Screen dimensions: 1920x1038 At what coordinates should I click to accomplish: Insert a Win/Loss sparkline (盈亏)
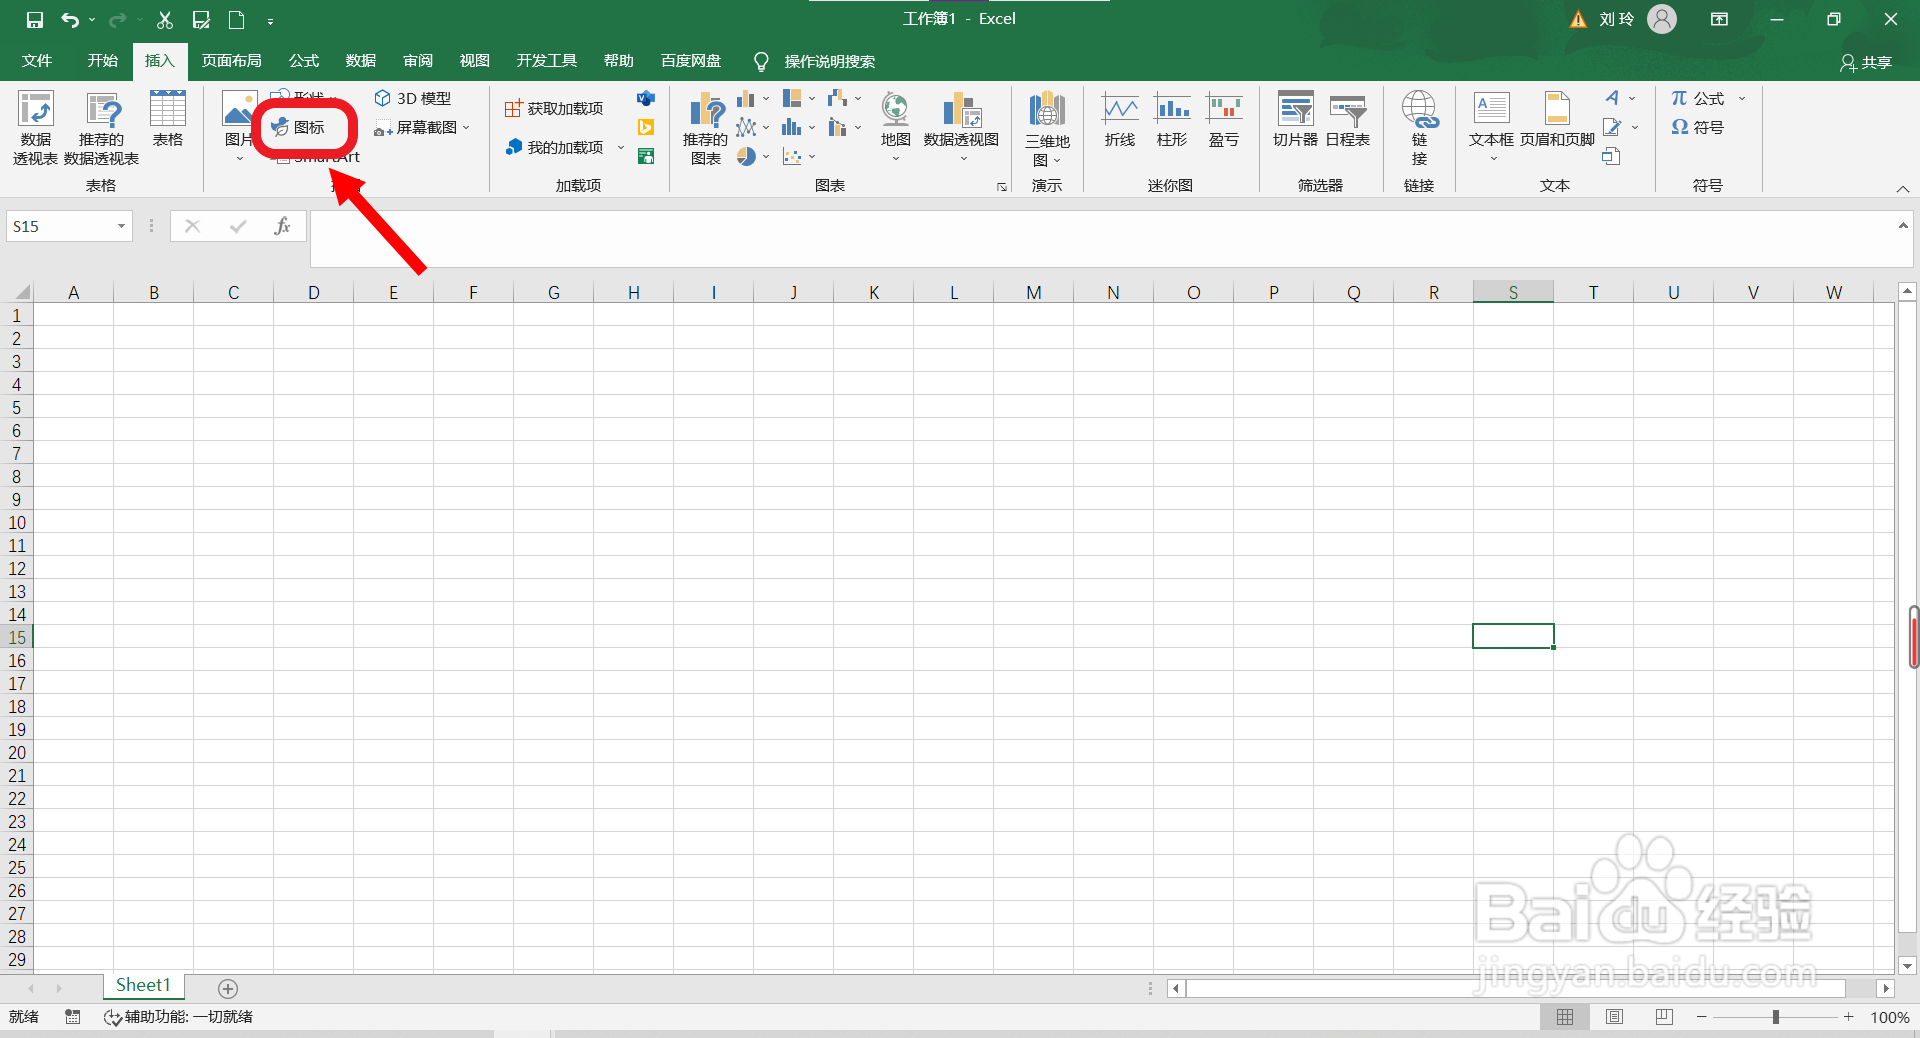click(x=1224, y=120)
